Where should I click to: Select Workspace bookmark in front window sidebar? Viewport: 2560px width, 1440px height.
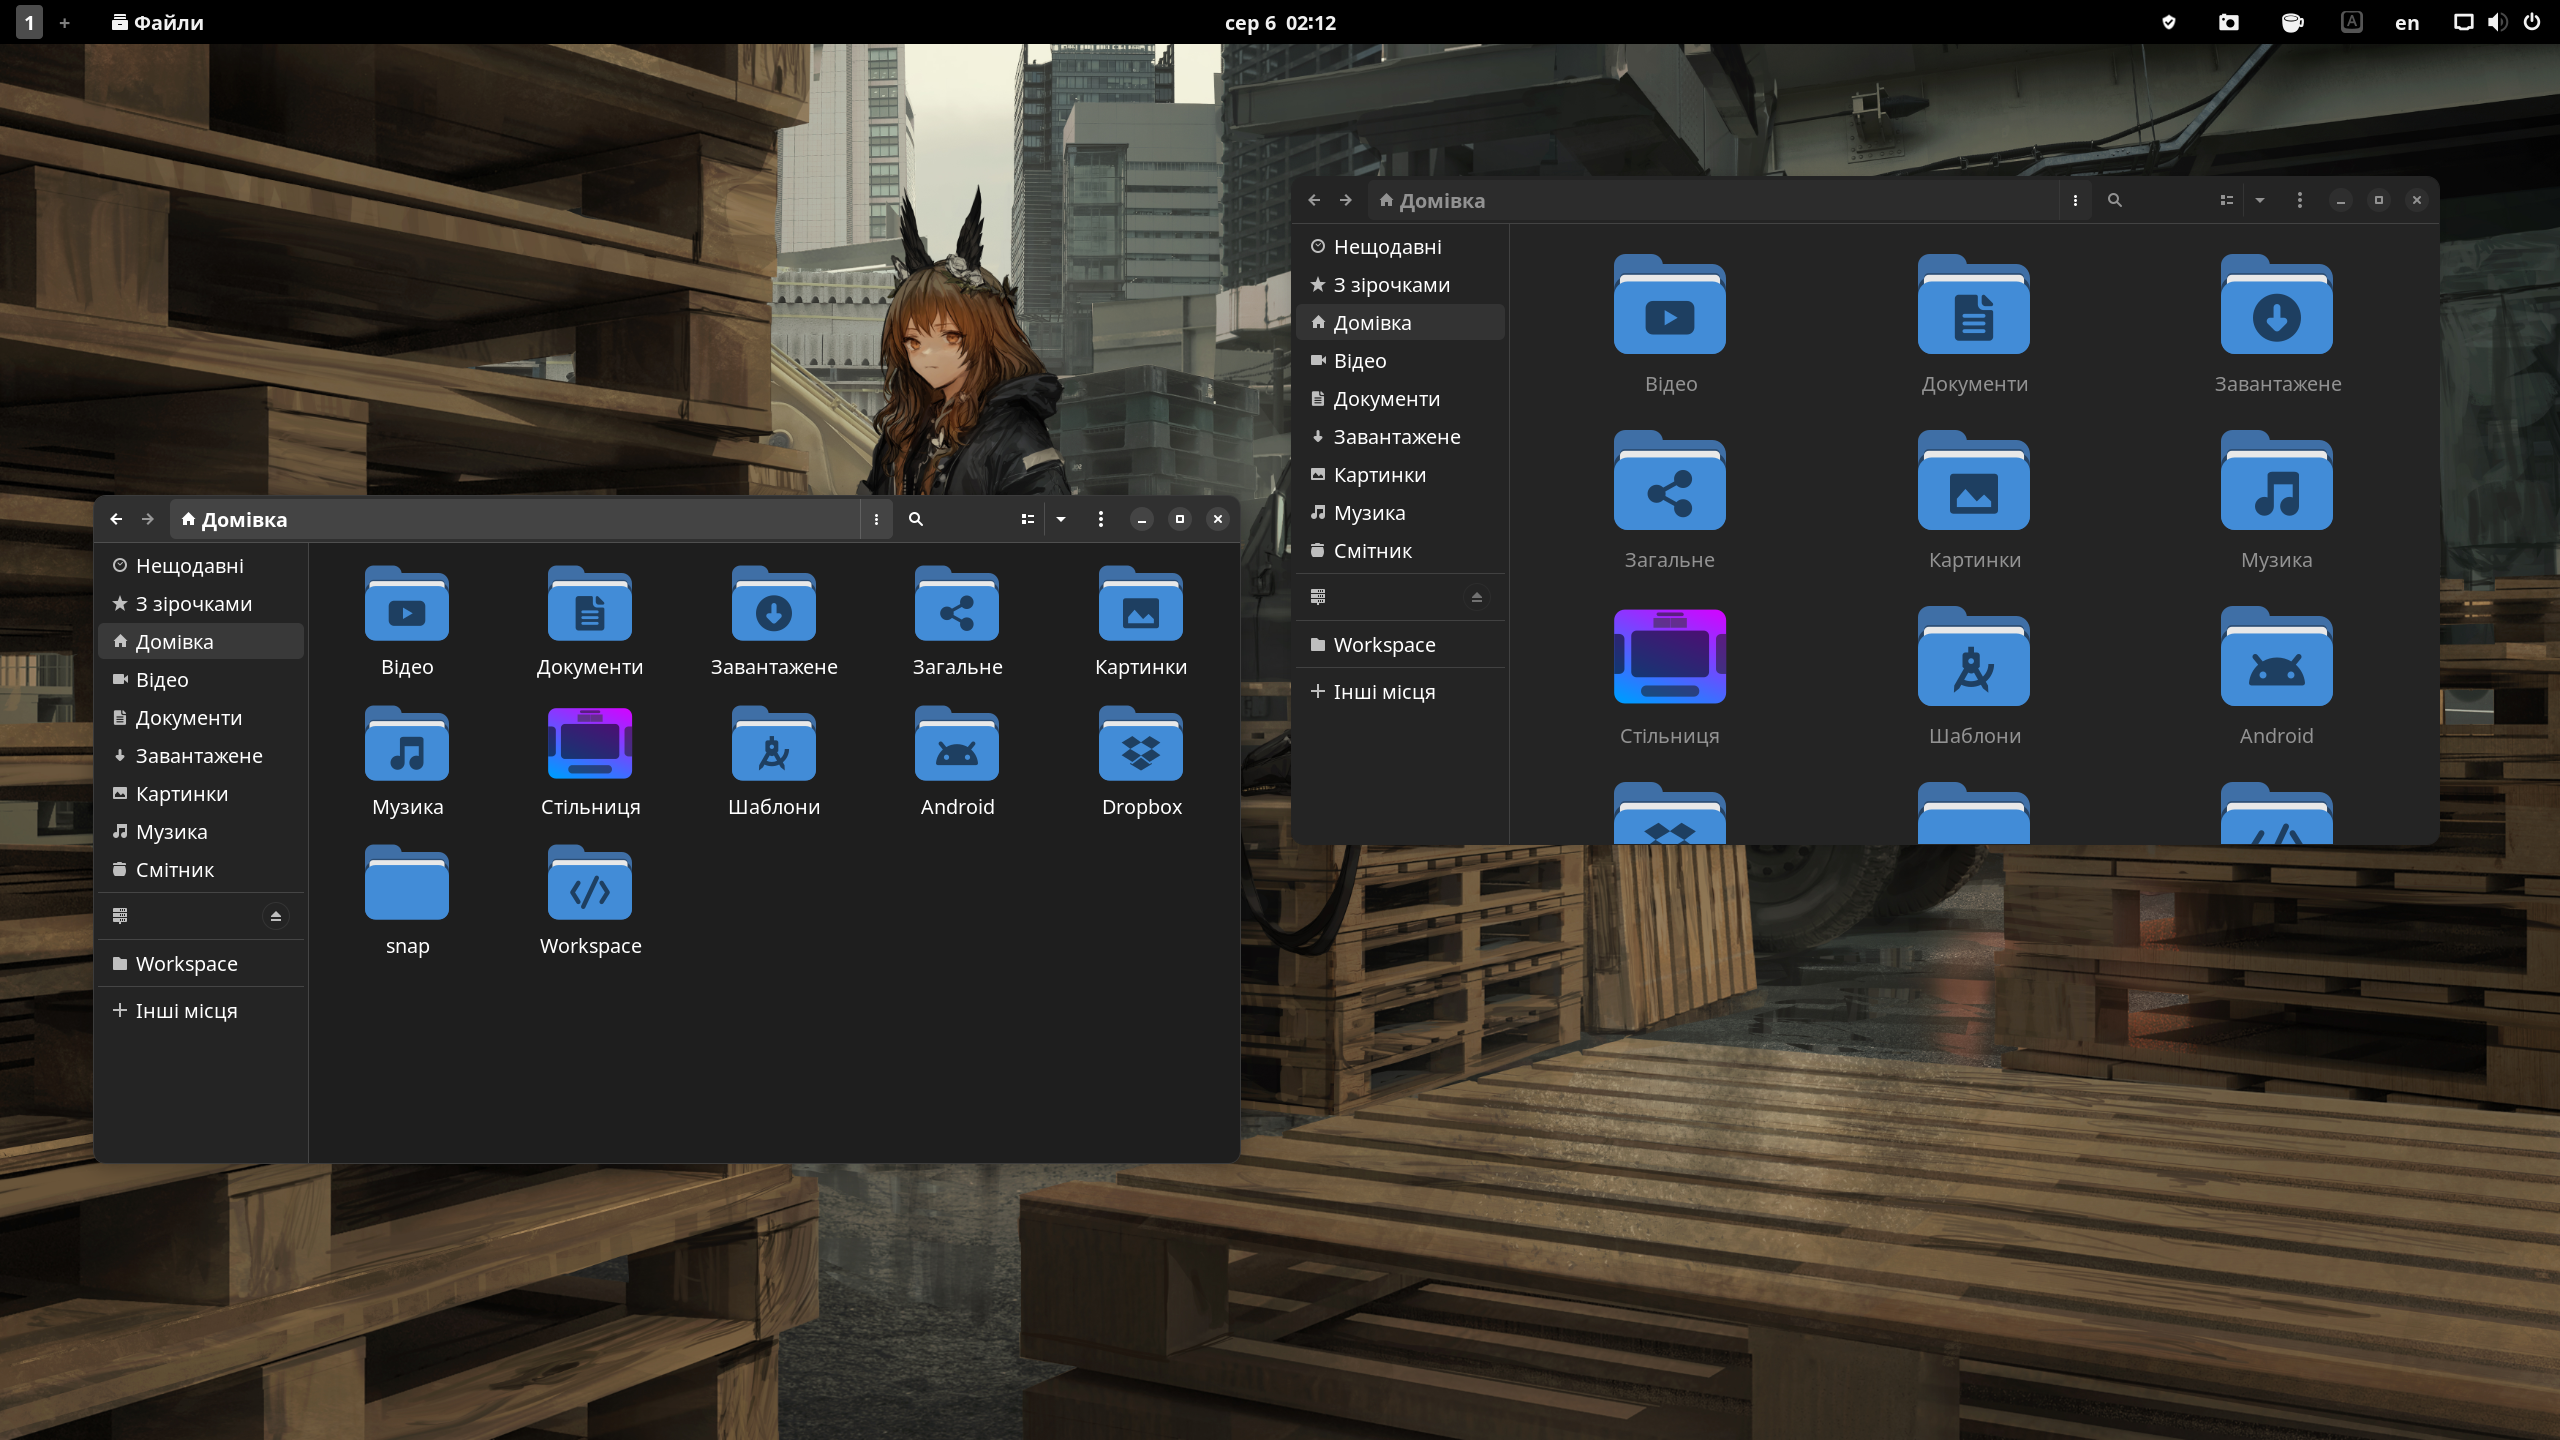point(201,964)
